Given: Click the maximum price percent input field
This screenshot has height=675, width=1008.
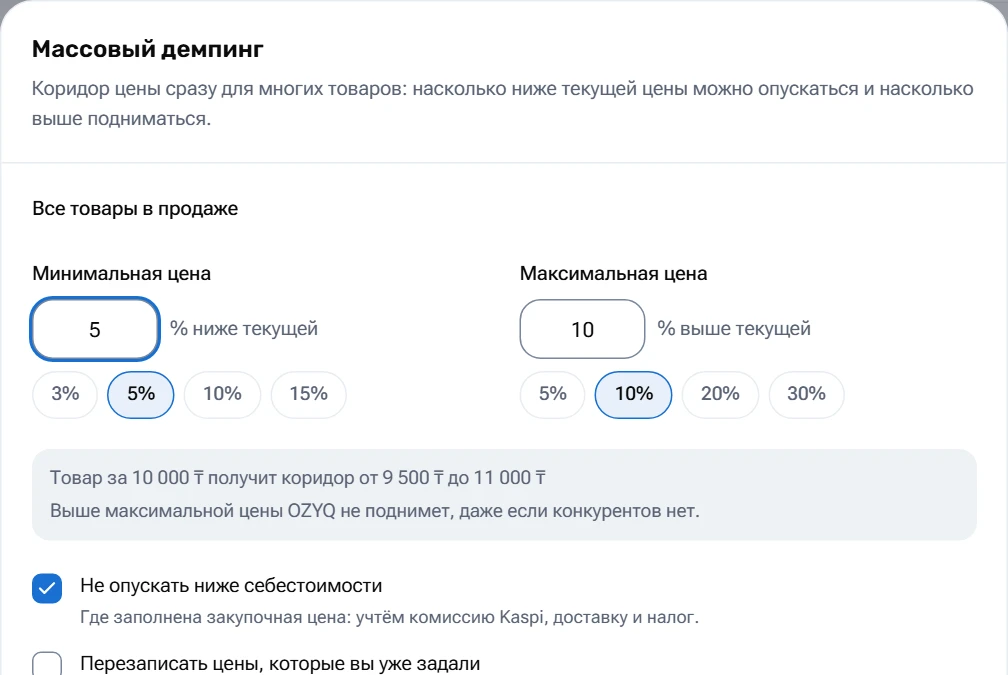Looking at the screenshot, I should click(582, 329).
